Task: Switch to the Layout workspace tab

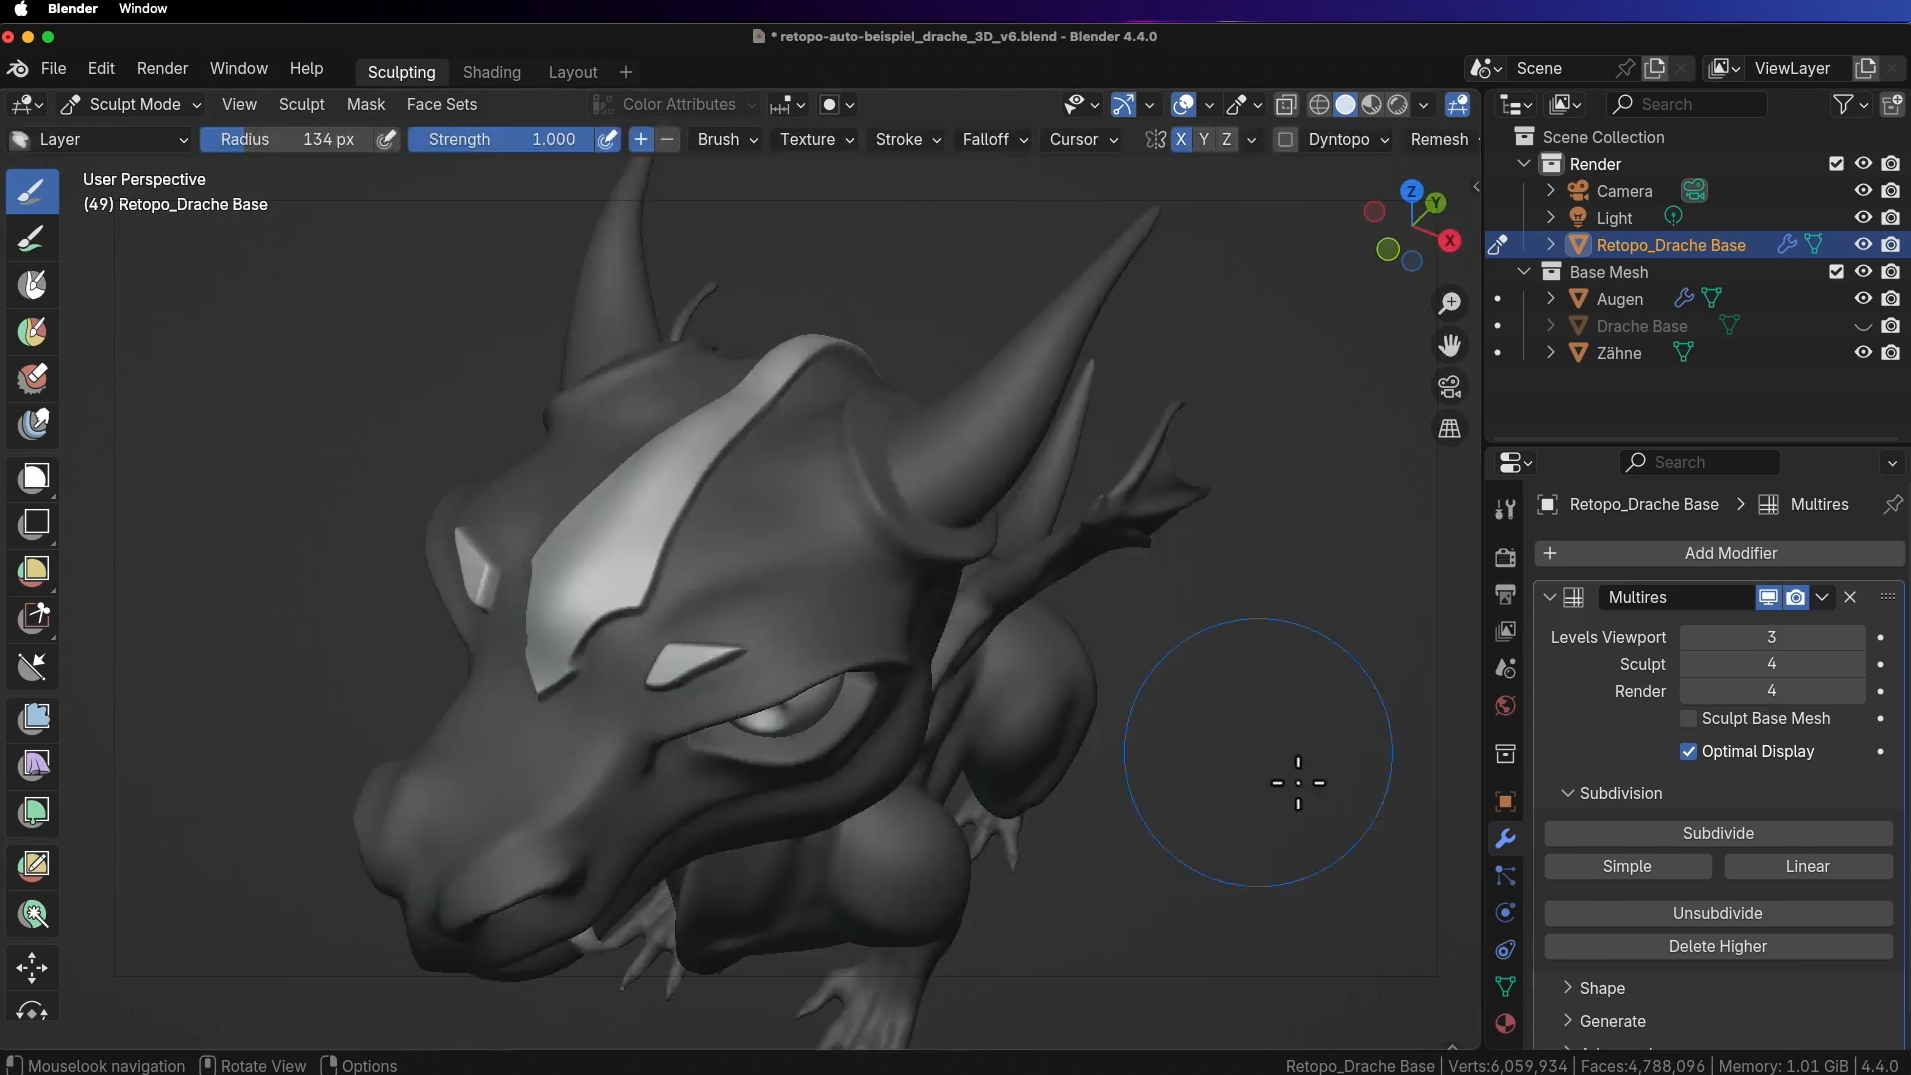Action: (x=573, y=72)
